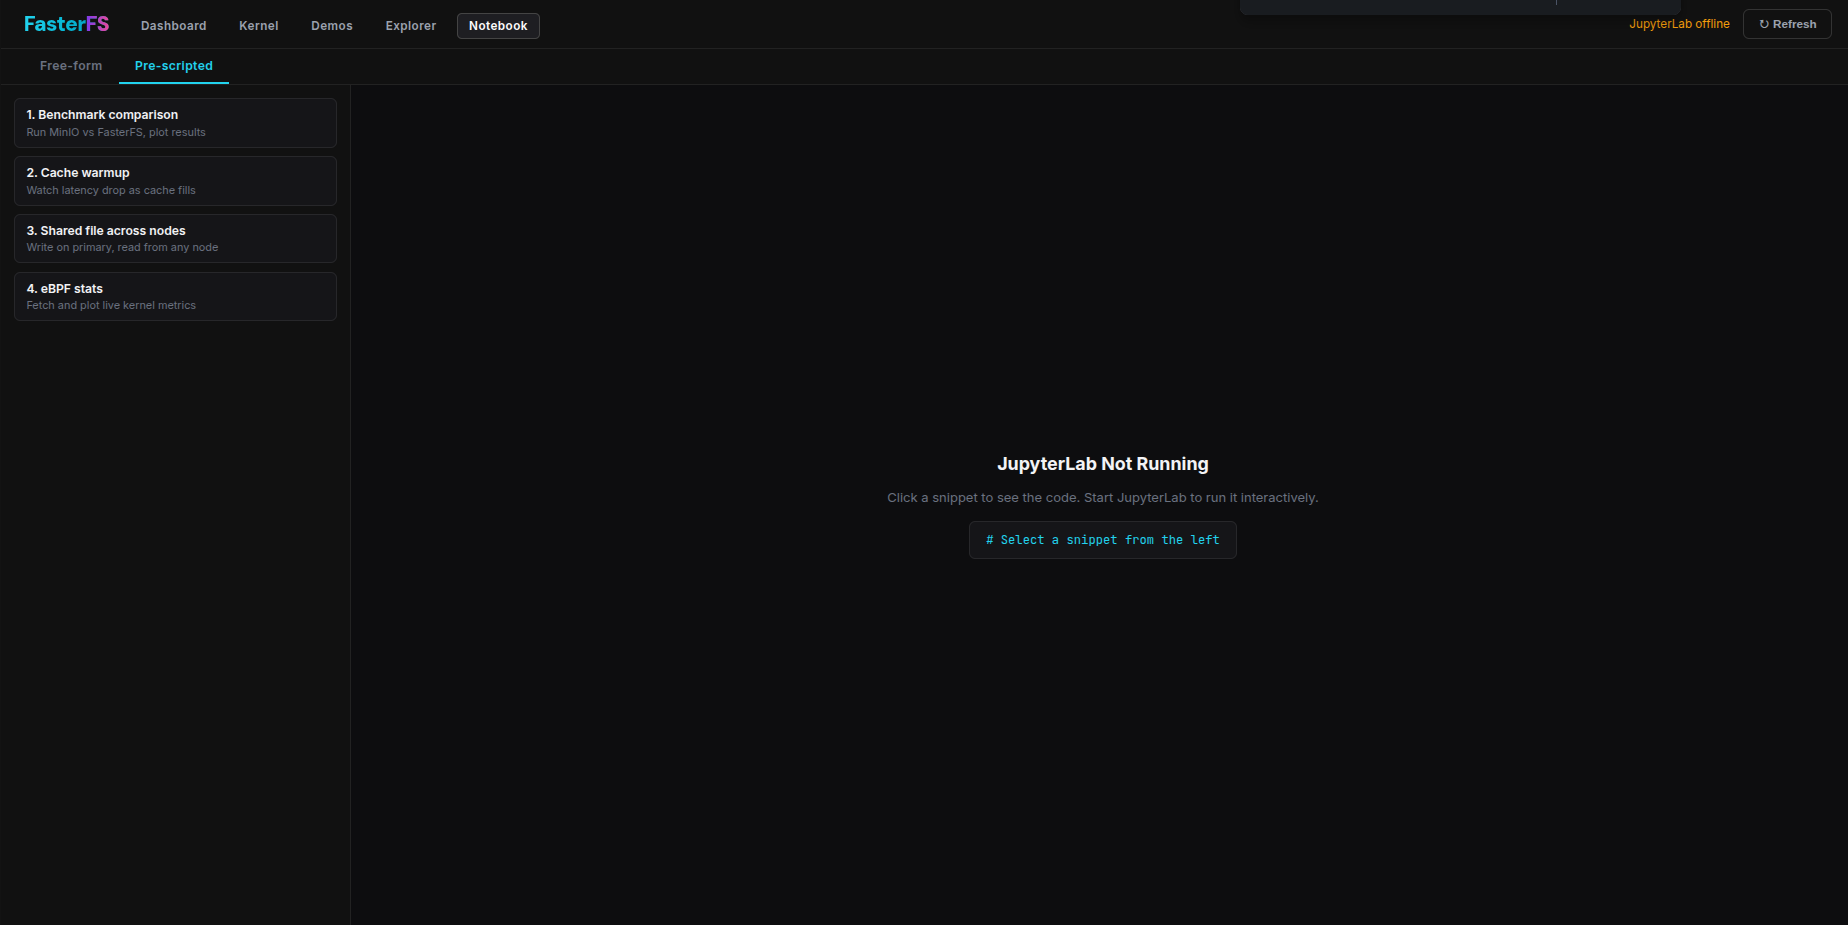Image resolution: width=1848 pixels, height=925 pixels.
Task: Click the 'Select a snippet' code placeholder
Action: click(x=1102, y=540)
